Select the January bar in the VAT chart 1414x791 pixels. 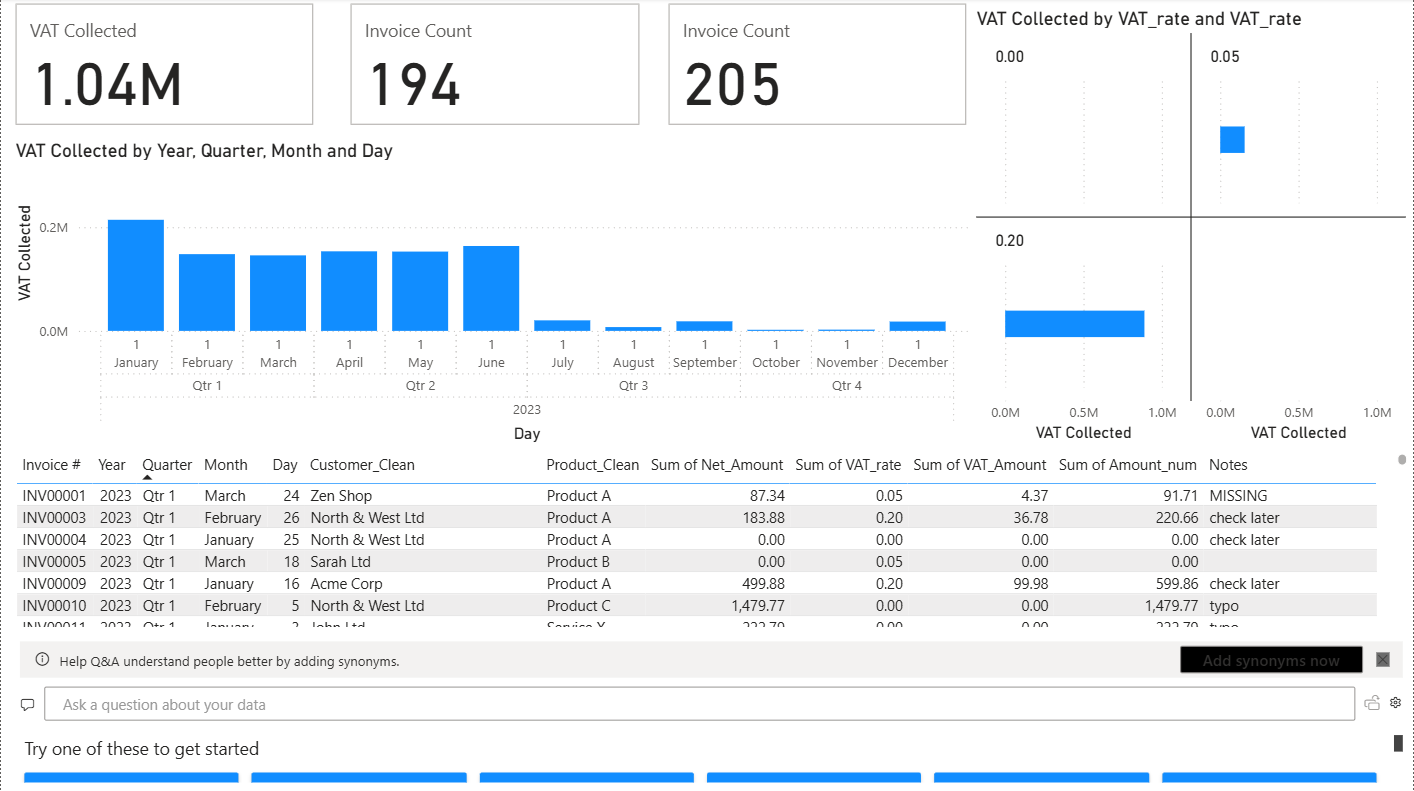coord(135,275)
